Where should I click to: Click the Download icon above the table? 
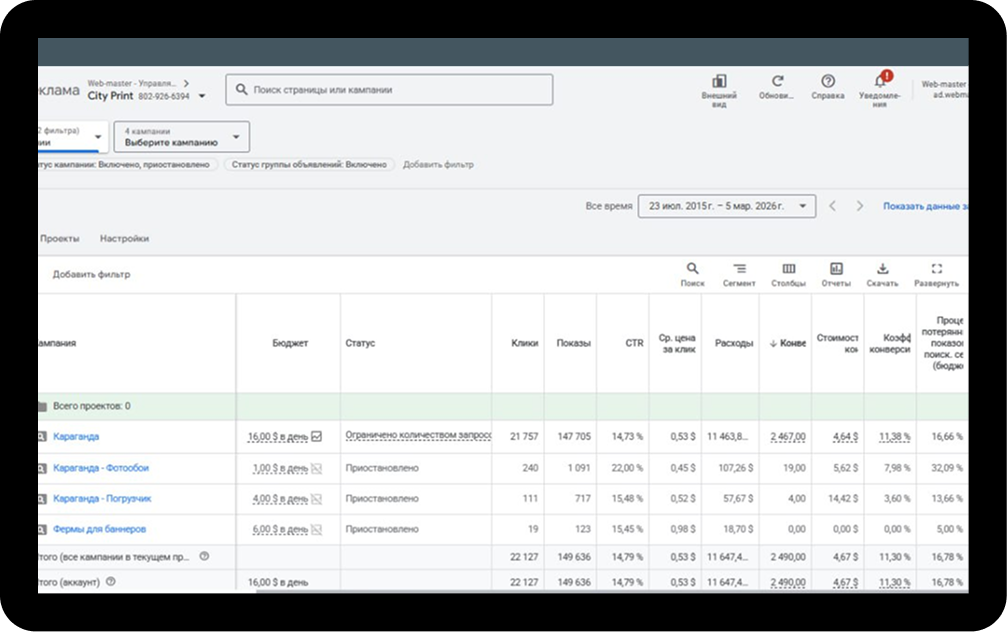882,269
